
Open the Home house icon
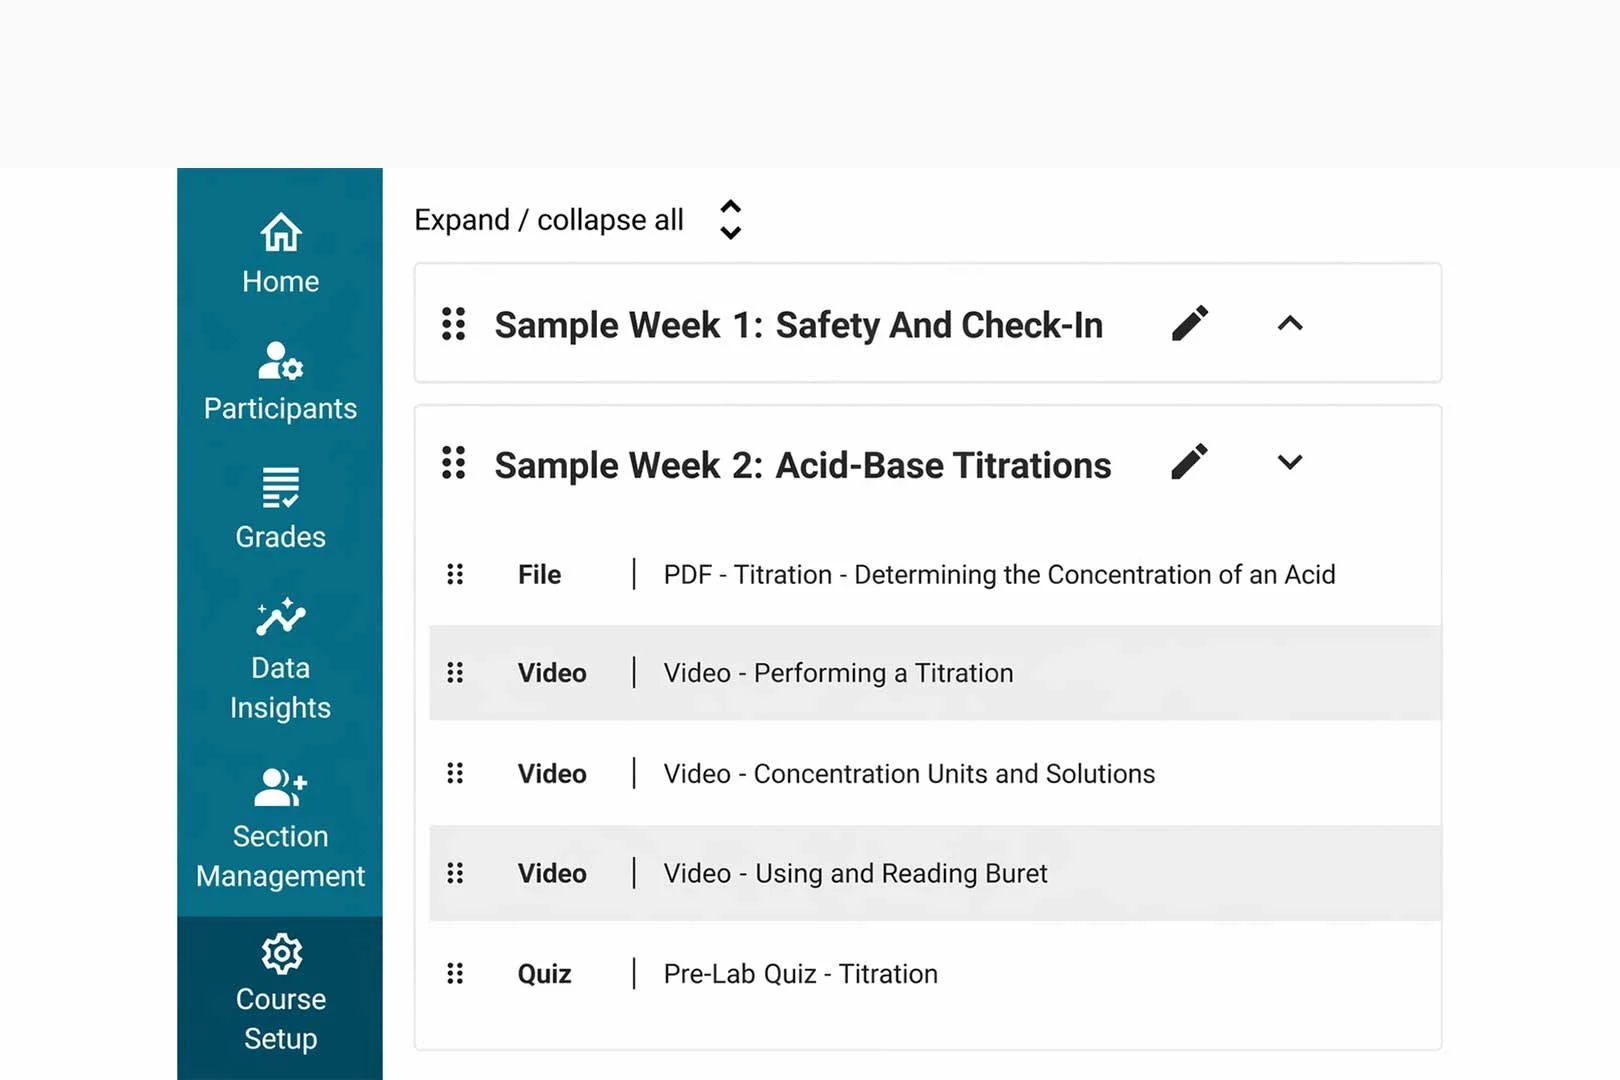pos(280,232)
